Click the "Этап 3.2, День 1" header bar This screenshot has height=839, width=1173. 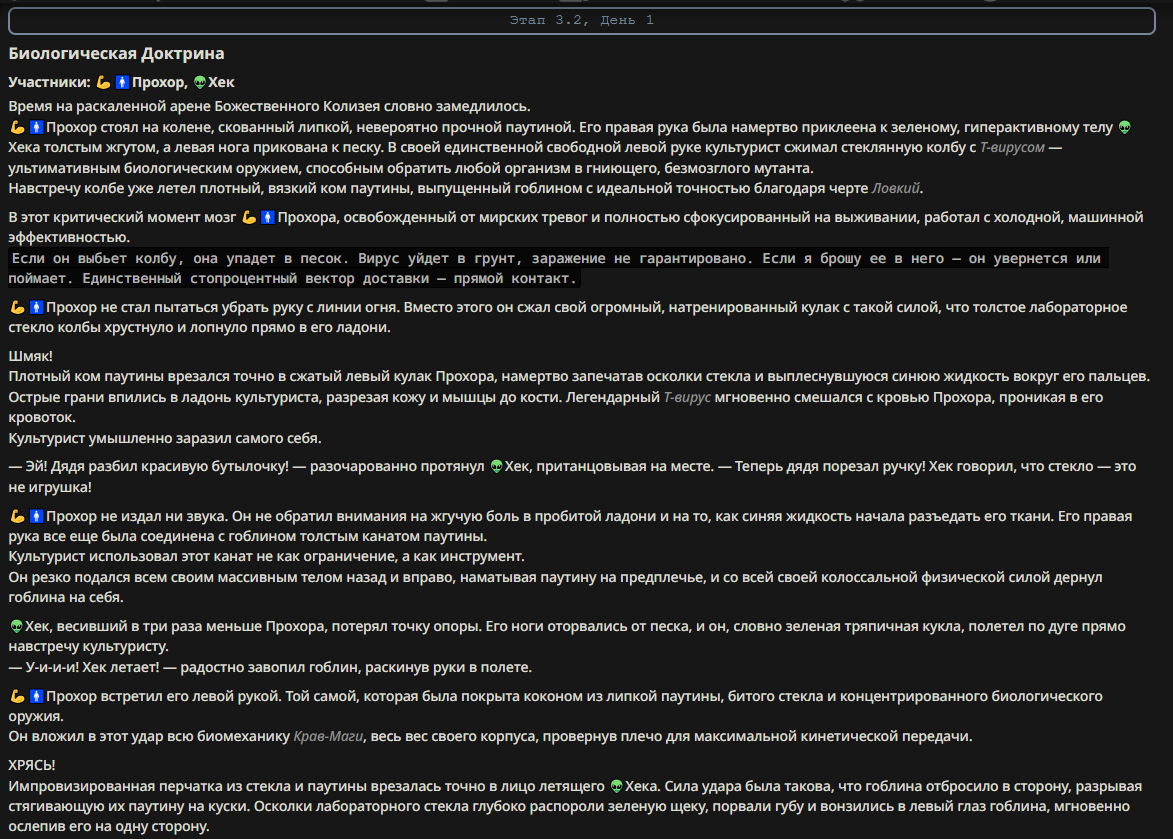(x=581, y=20)
